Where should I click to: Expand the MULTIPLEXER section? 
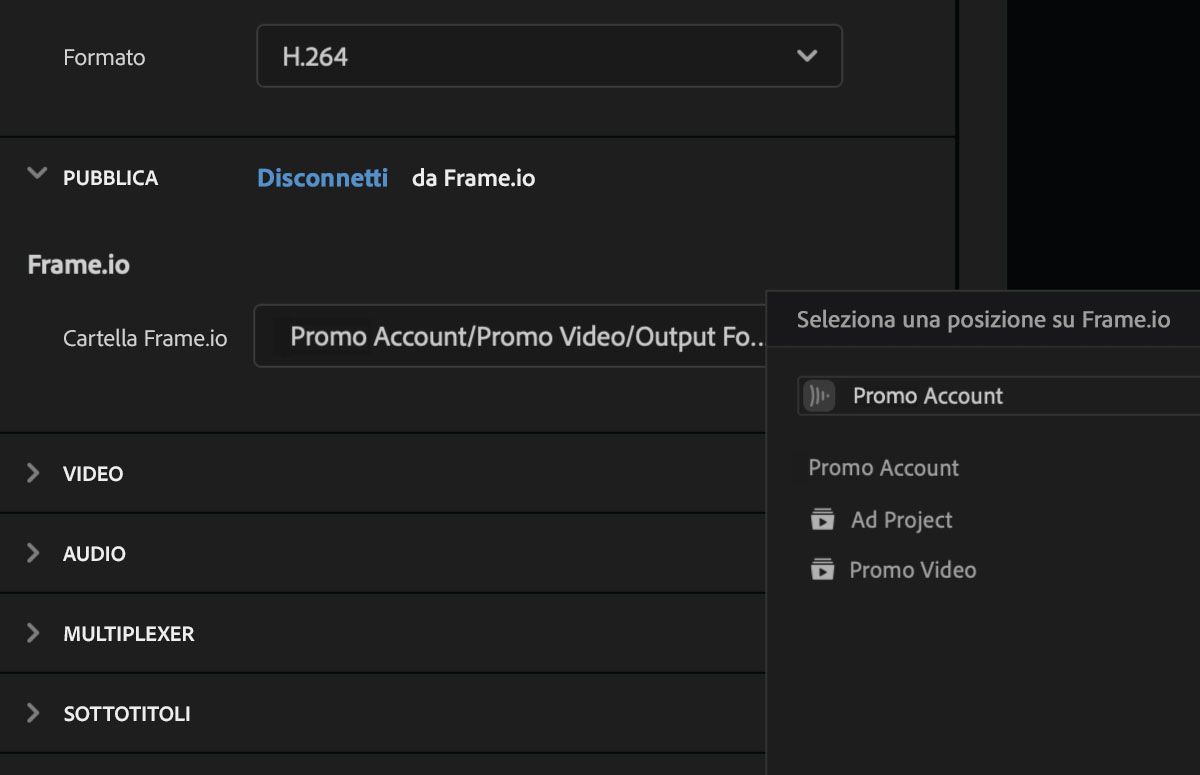(33, 633)
